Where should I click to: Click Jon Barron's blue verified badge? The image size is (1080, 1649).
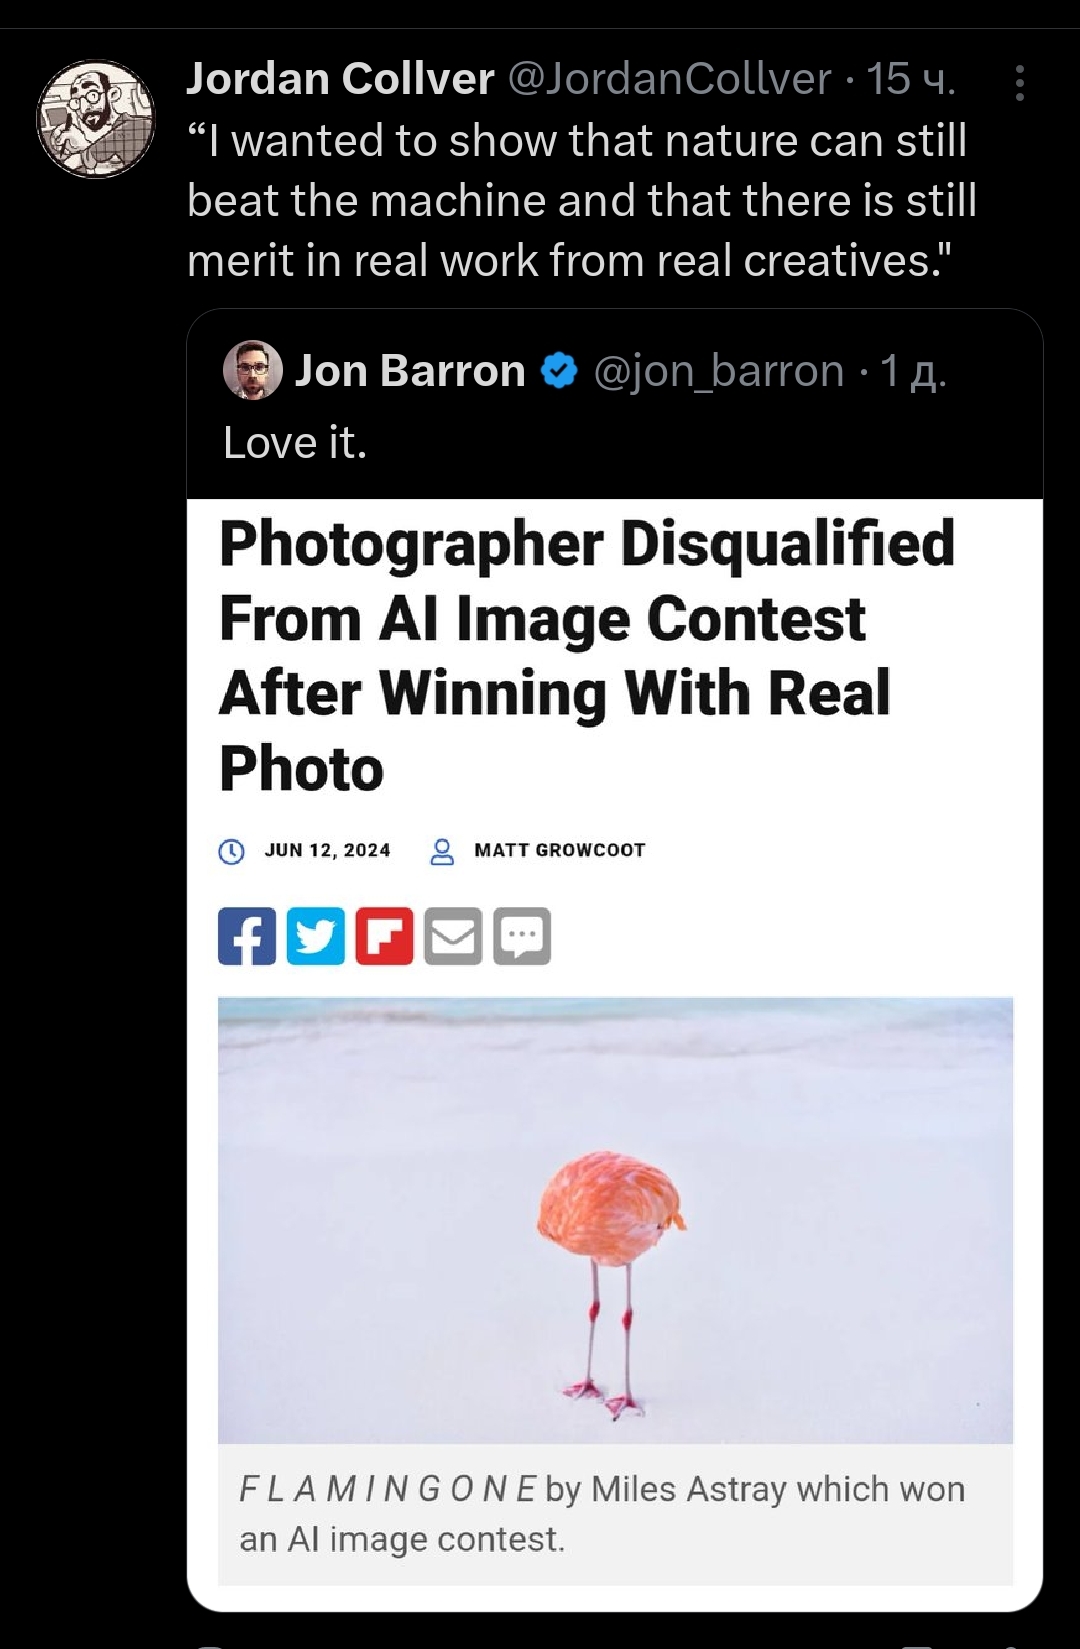559,371
